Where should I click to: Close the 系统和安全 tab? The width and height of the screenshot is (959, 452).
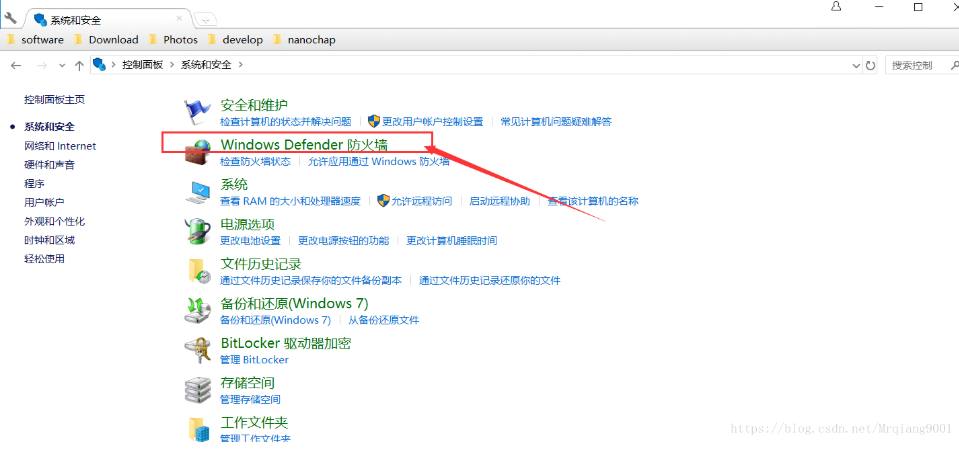(179, 19)
